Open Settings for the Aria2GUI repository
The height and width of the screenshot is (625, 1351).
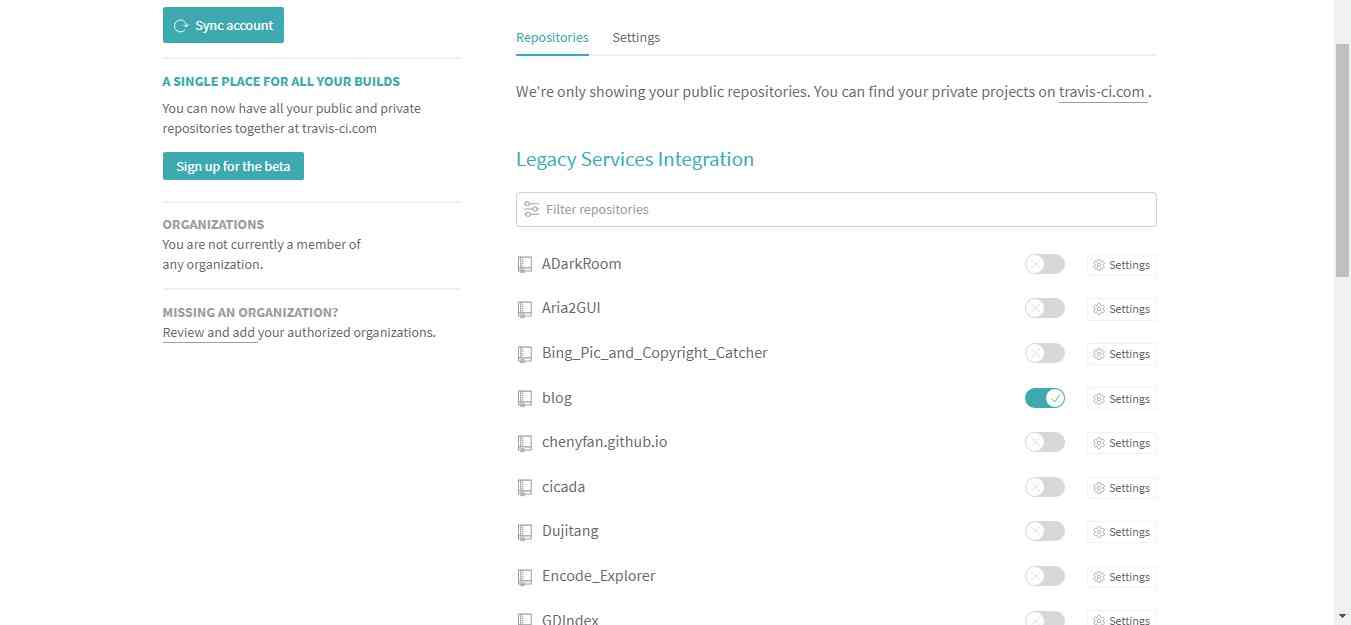point(1121,309)
